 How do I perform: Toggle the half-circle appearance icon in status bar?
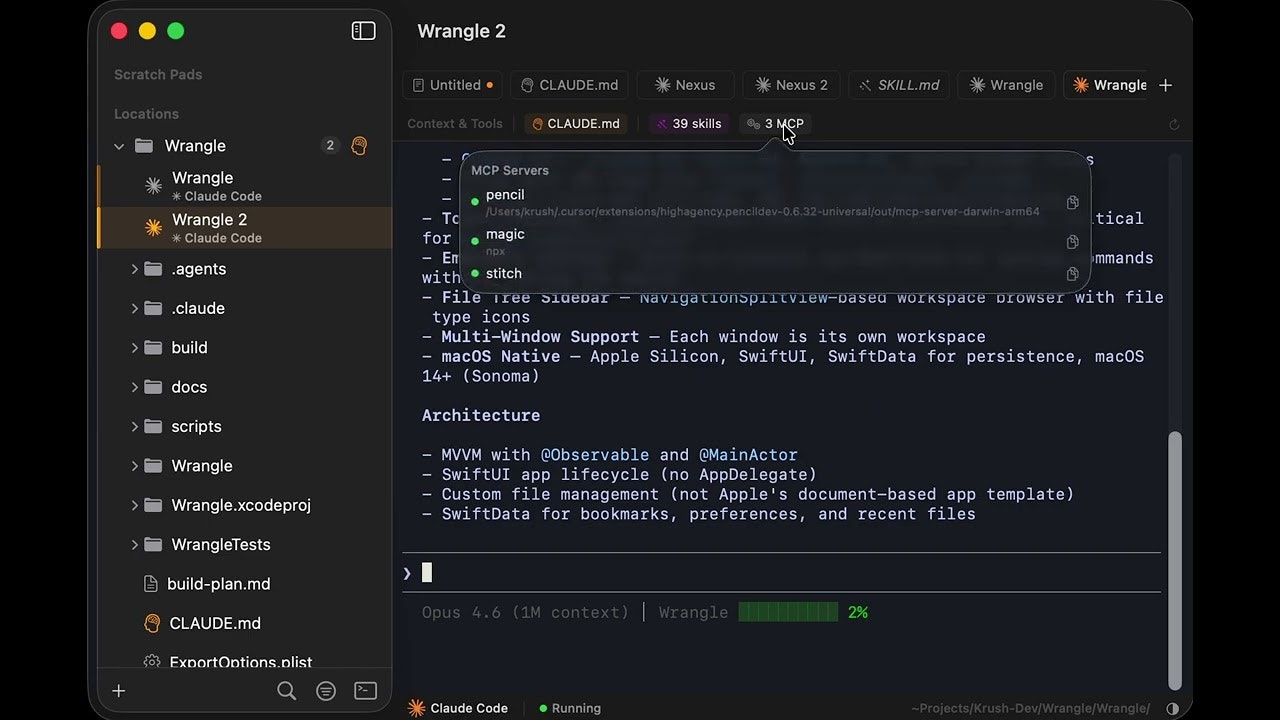pyautogui.click(x=1172, y=708)
